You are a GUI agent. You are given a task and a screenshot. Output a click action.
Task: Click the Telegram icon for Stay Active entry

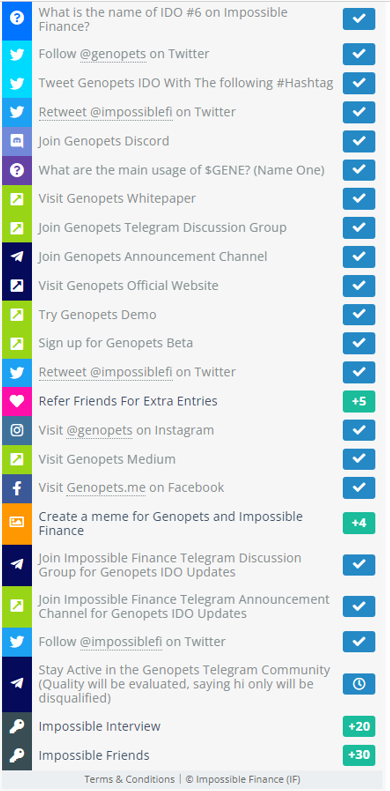coord(17,684)
